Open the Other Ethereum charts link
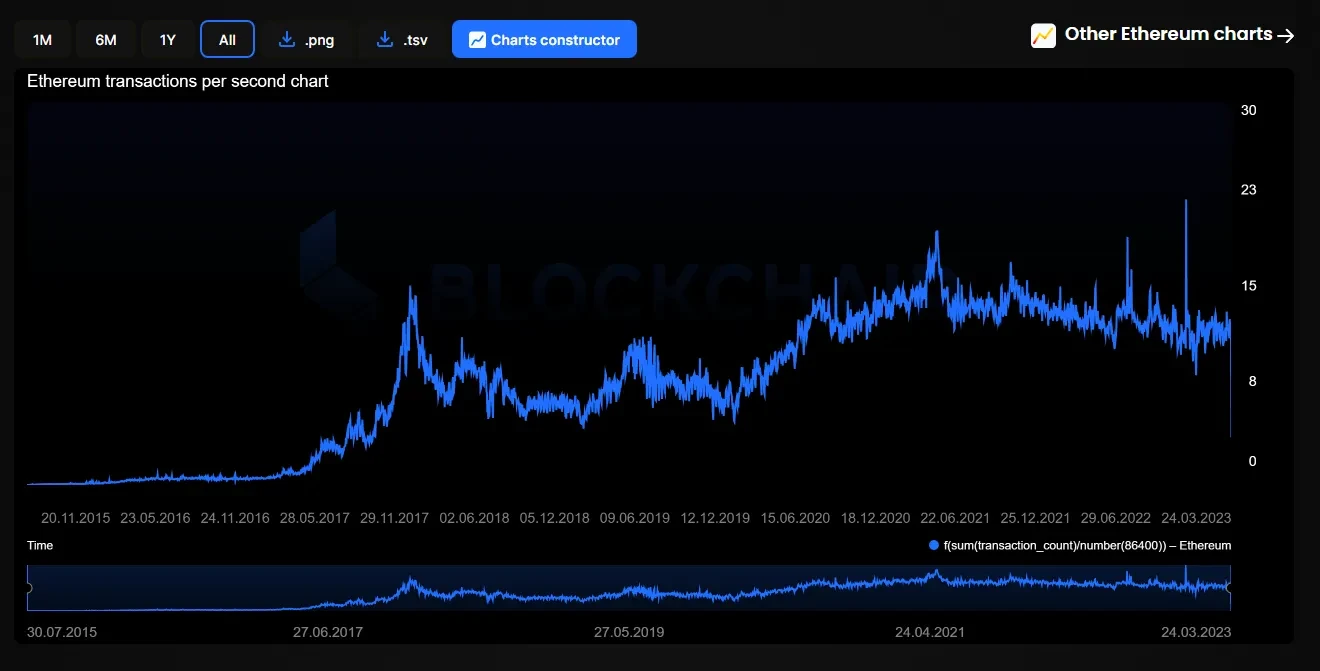 coord(1163,35)
